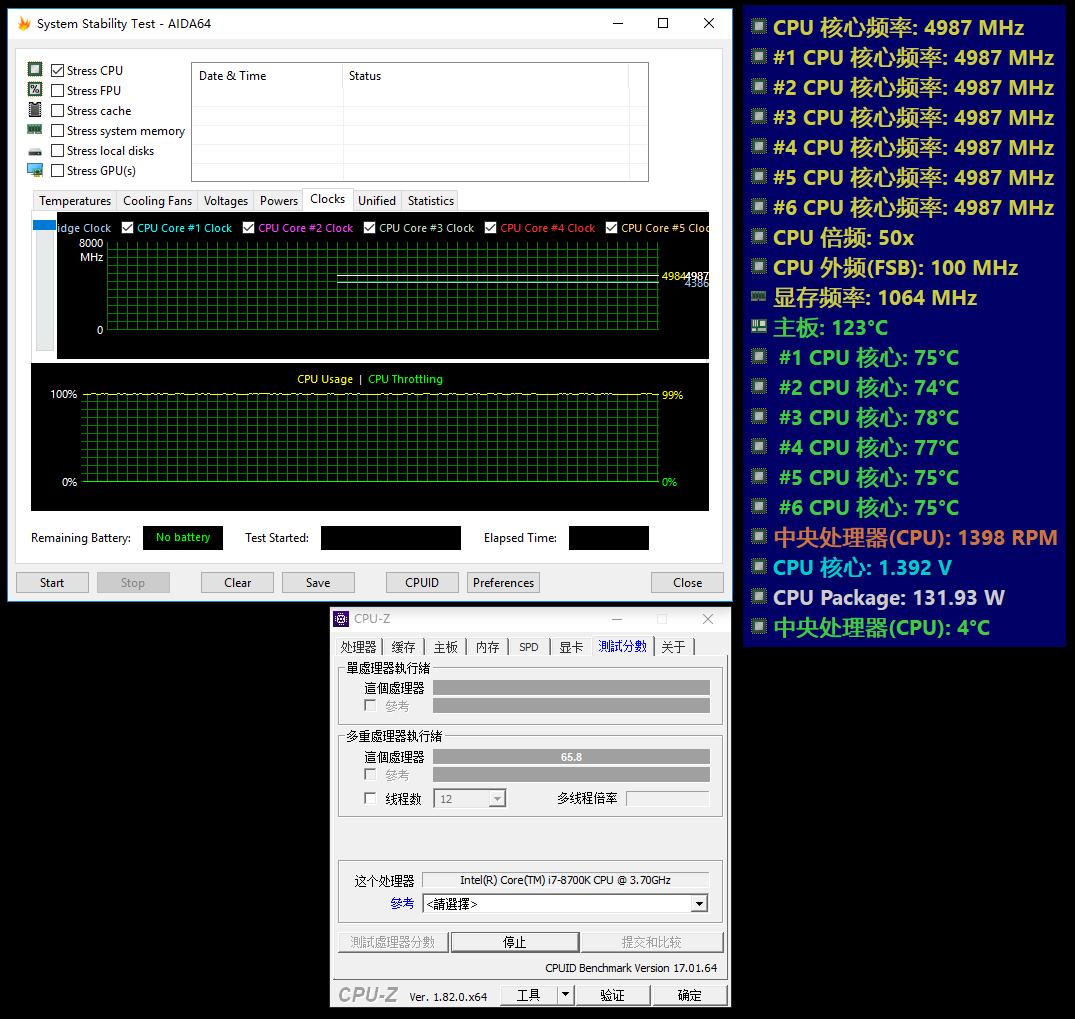The width and height of the screenshot is (1075, 1019).
Task: Click the CPU-Z app icon in title bar
Action: click(x=341, y=619)
